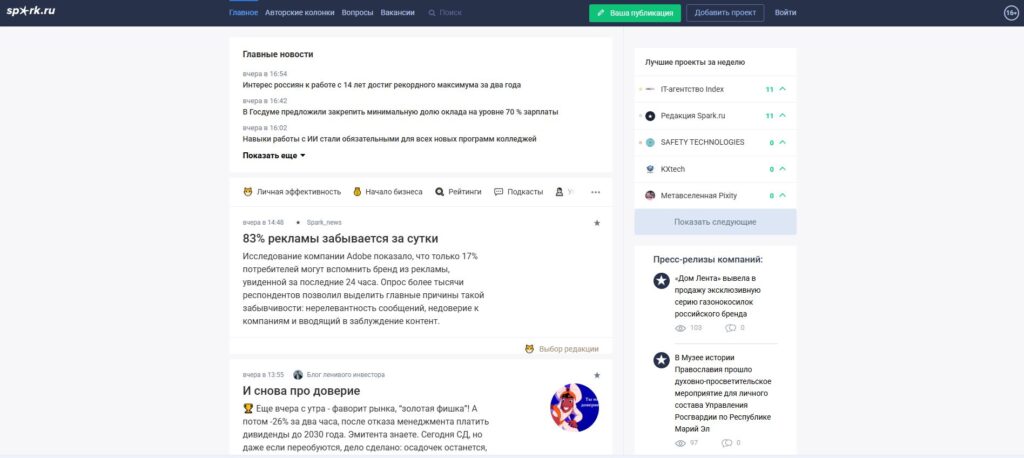This screenshot has height=458, width=1024.
Task: Focus the Поиск search field
Action: (x=451, y=12)
